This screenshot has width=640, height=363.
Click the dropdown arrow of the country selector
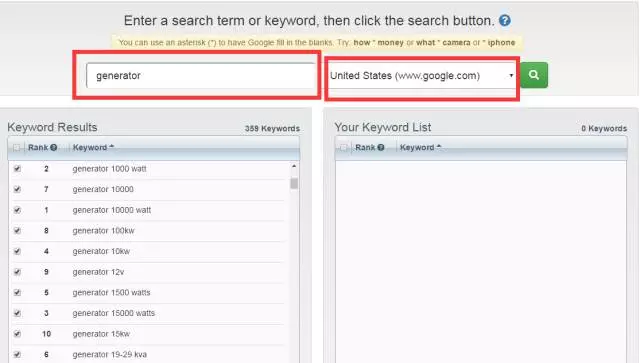click(x=511, y=76)
